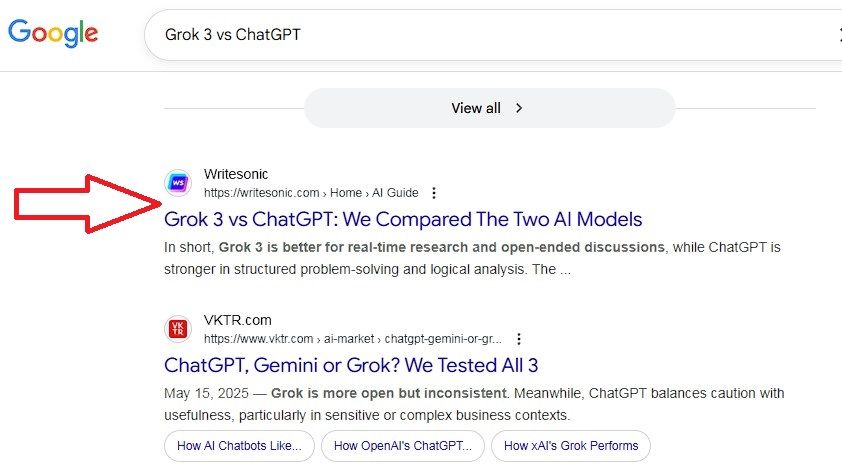Click the Google logo
Image resolution: width=842 pixels, height=471 pixels.
coord(53,34)
